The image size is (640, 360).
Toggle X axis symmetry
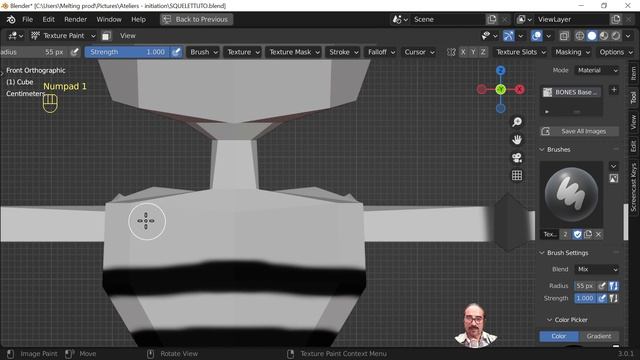point(463,52)
